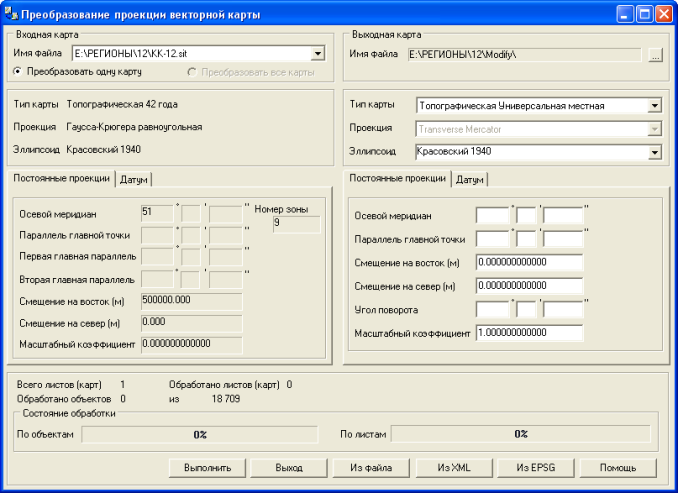678x493 pixels.
Task: Expand the input file name dropdown
Action: (317, 54)
